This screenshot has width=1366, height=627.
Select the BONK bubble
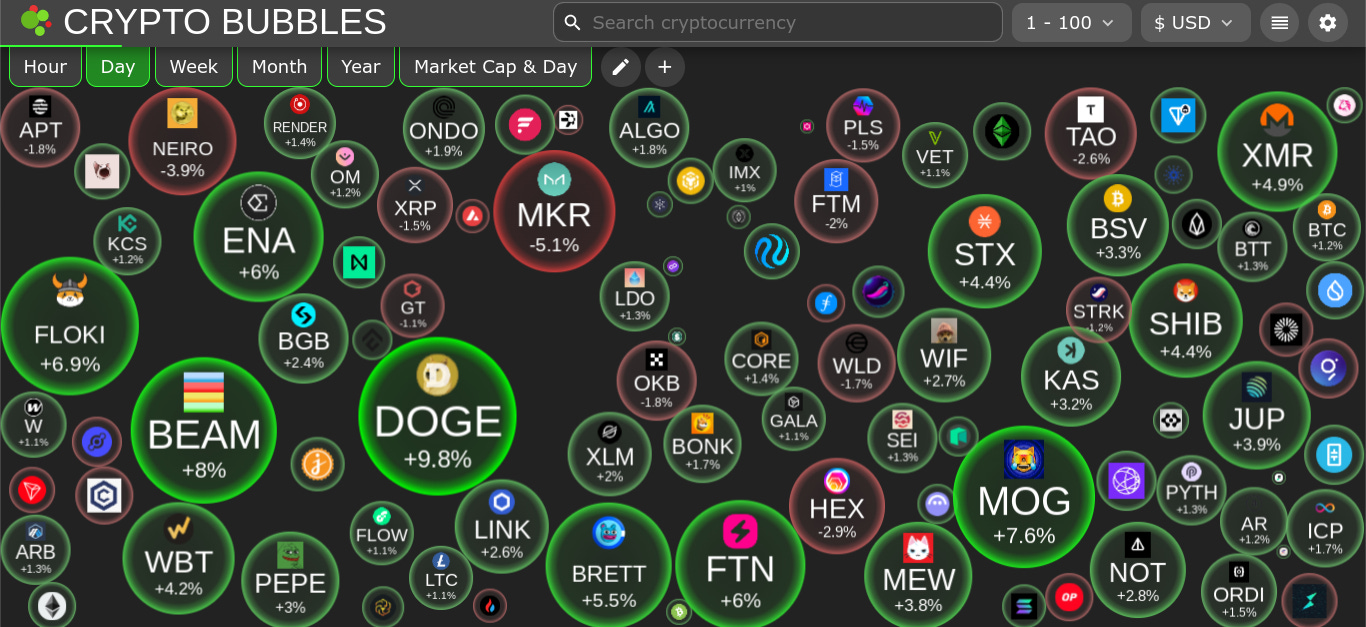click(703, 443)
